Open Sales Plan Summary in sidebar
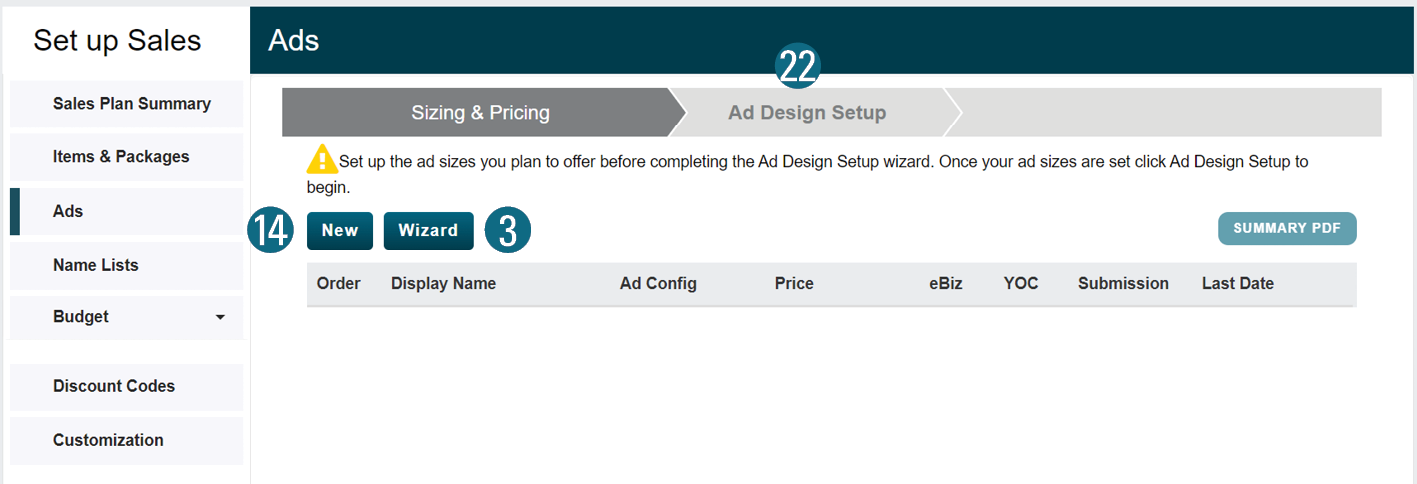 point(131,104)
